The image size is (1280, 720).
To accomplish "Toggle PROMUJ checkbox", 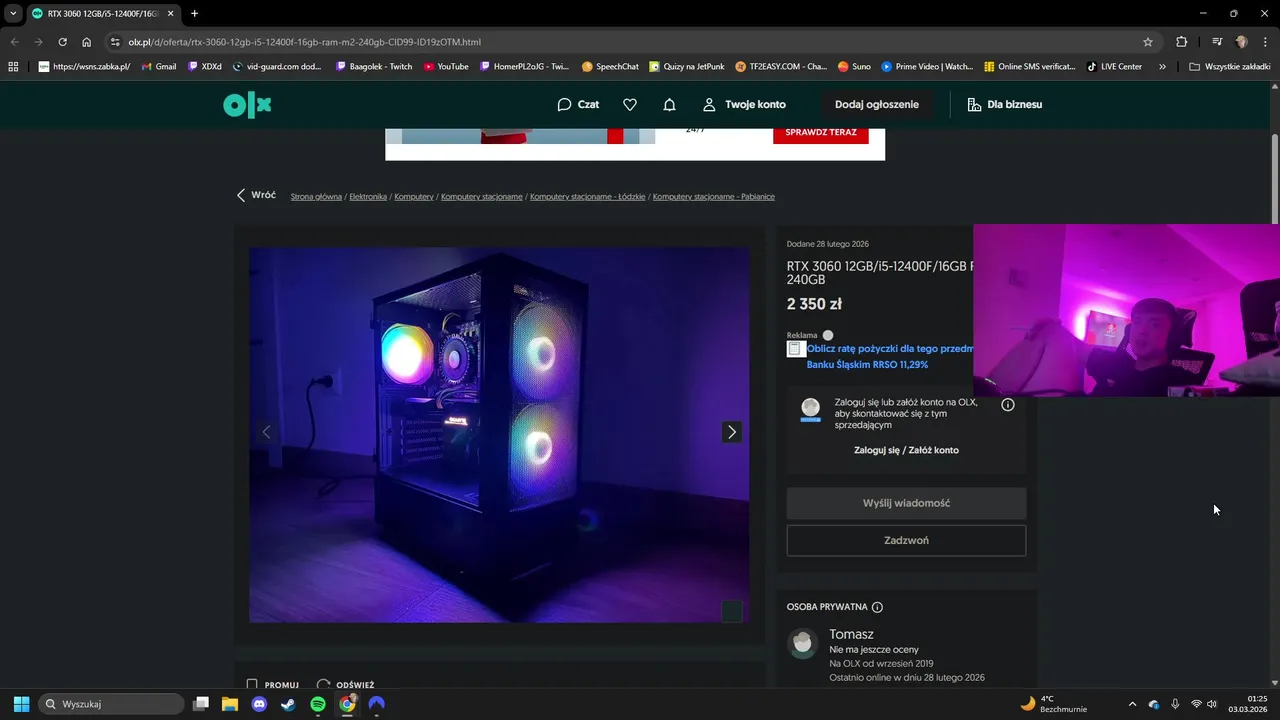I will (x=252, y=685).
